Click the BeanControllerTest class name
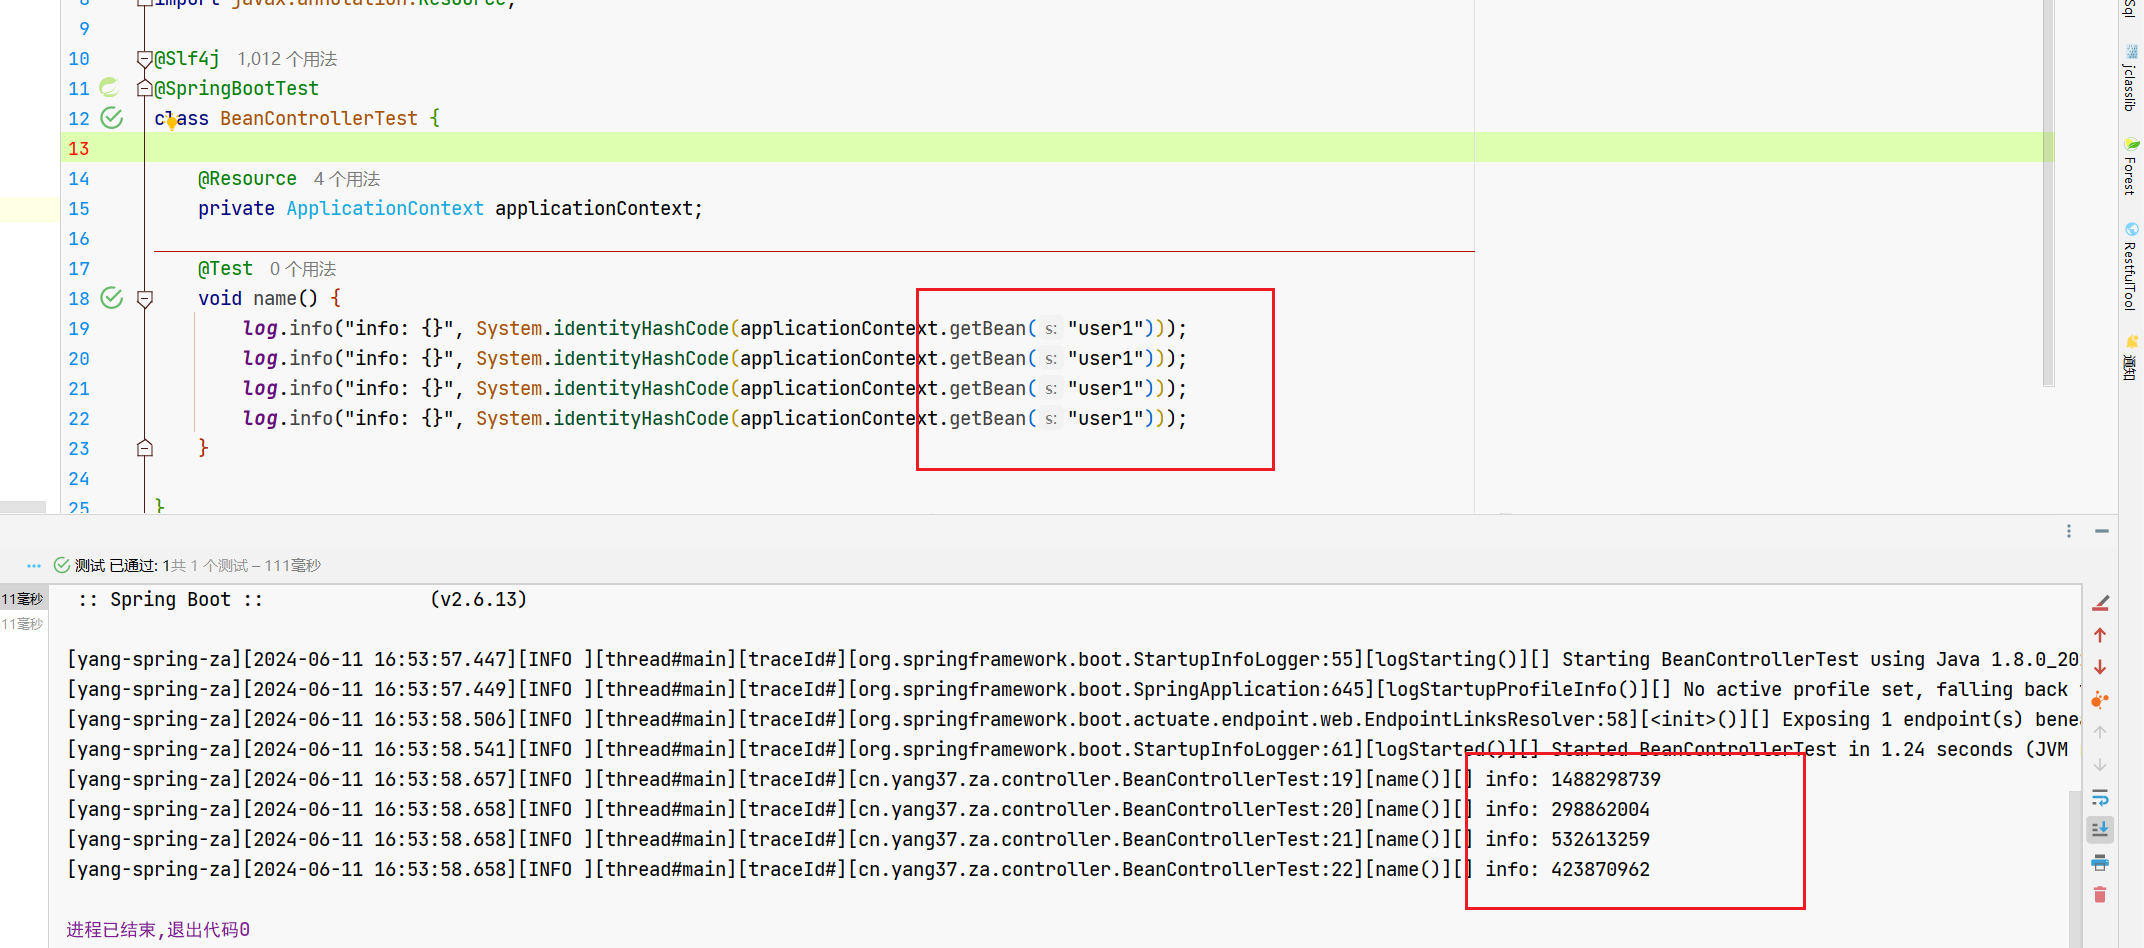Screen dimensions: 2144x948 coord(319,118)
